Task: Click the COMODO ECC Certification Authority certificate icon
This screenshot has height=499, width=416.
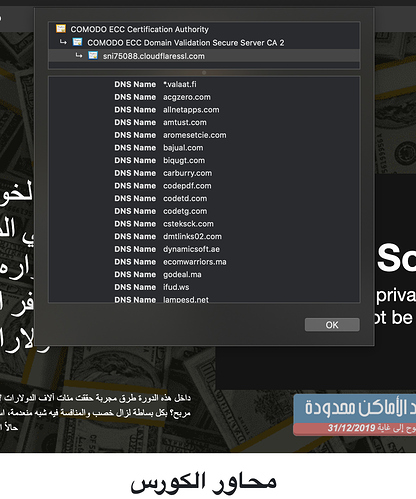Action: 61,29
